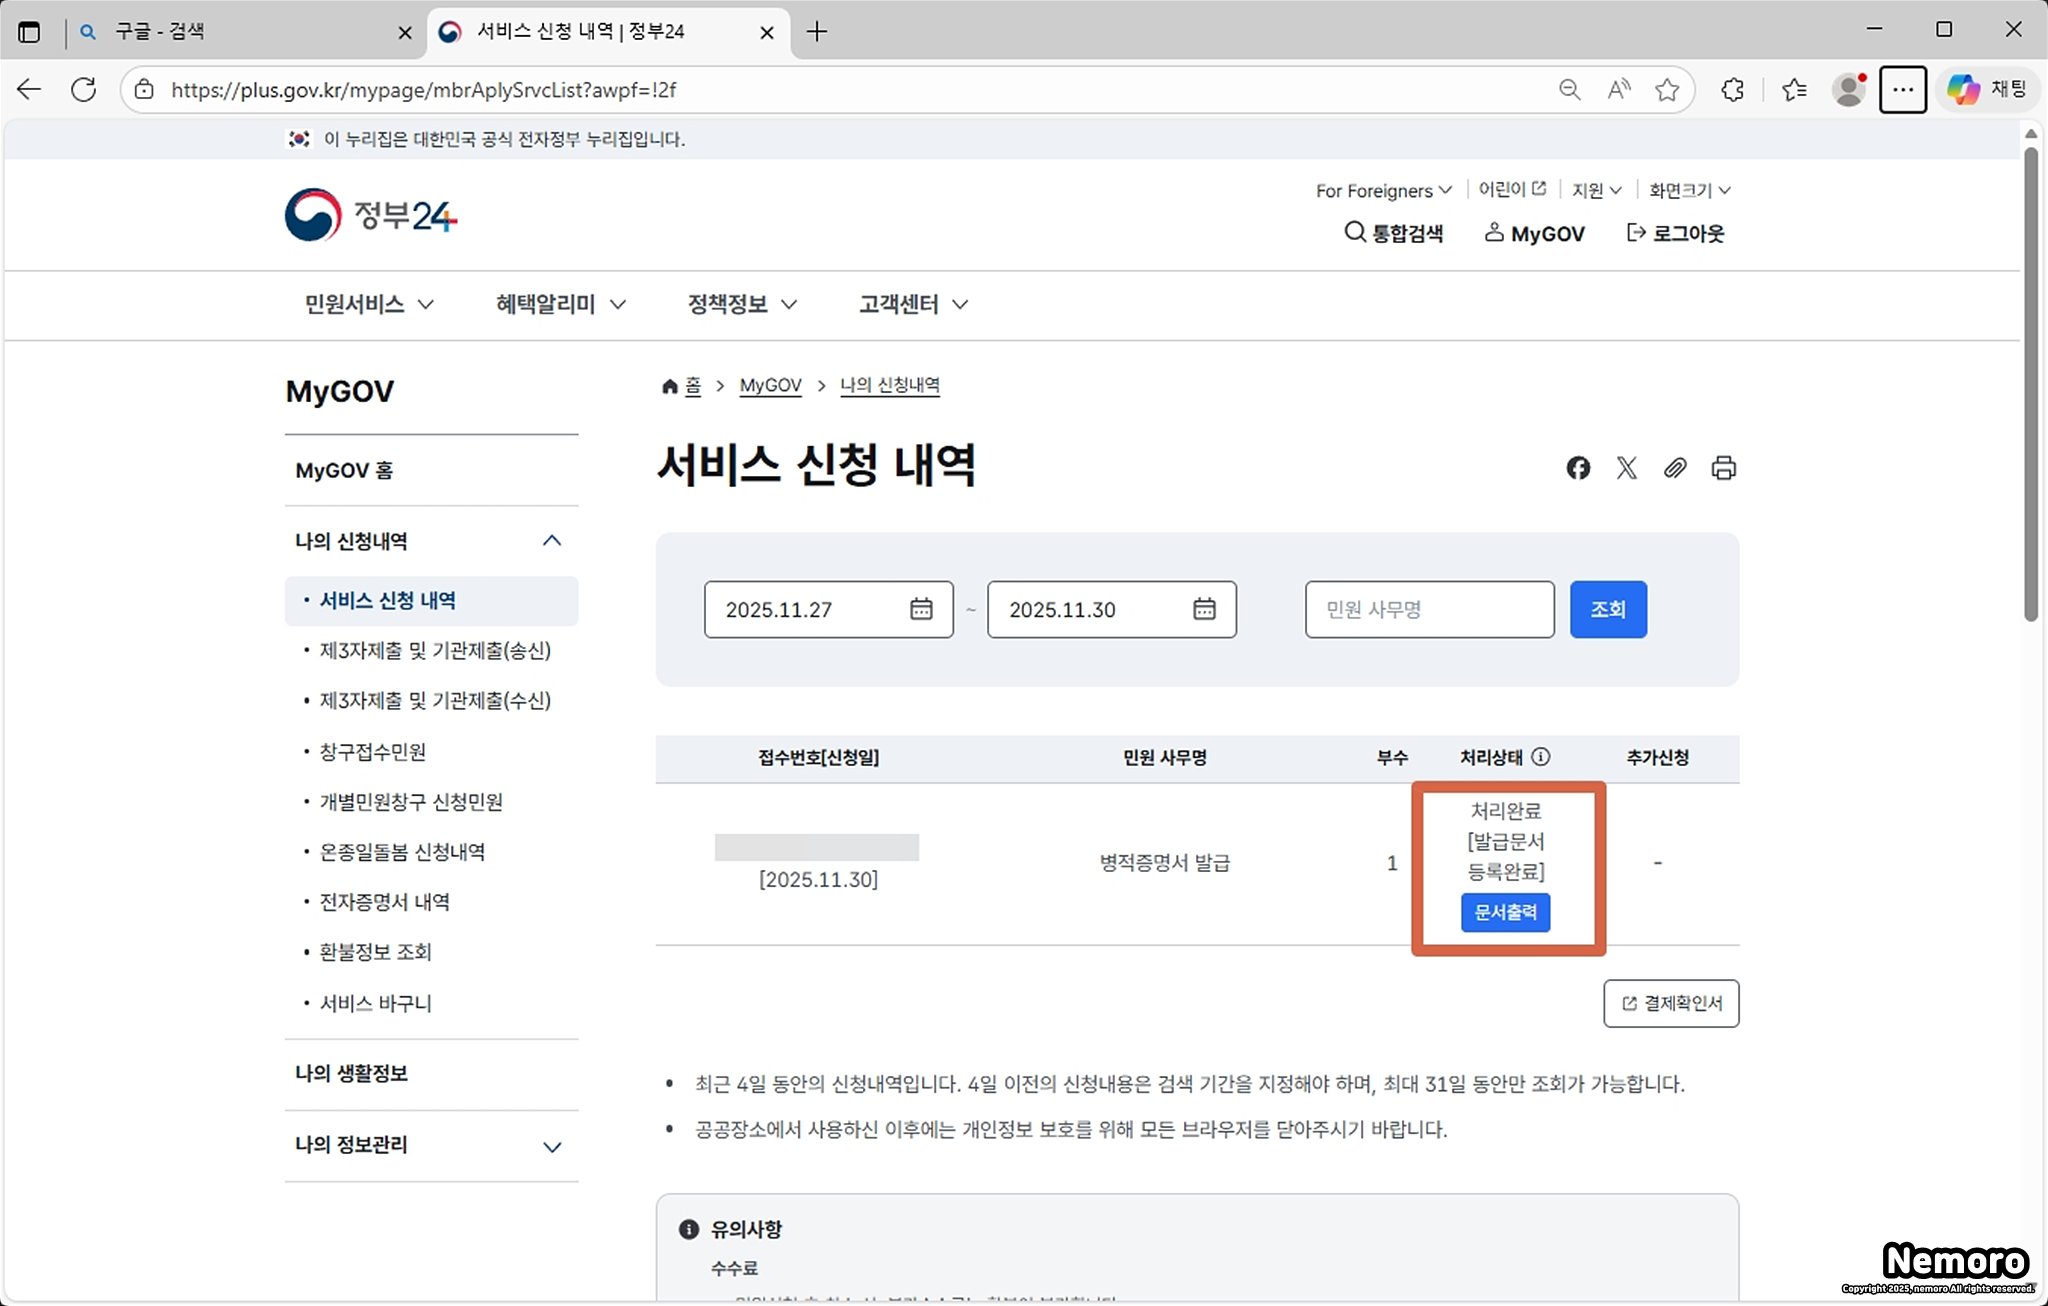
Task: Open the 민원서비스 navigation menu
Action: point(368,304)
